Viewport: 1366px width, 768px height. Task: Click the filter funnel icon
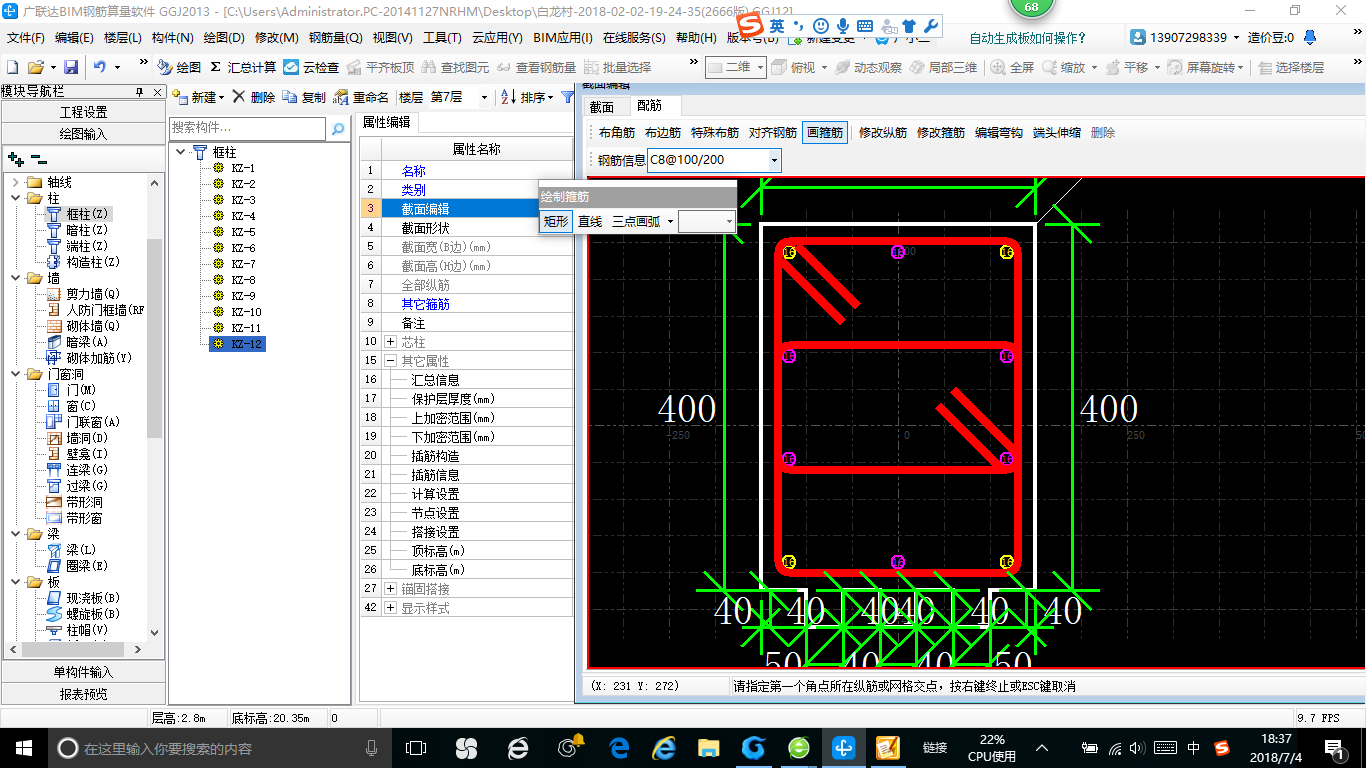pyautogui.click(x=567, y=97)
